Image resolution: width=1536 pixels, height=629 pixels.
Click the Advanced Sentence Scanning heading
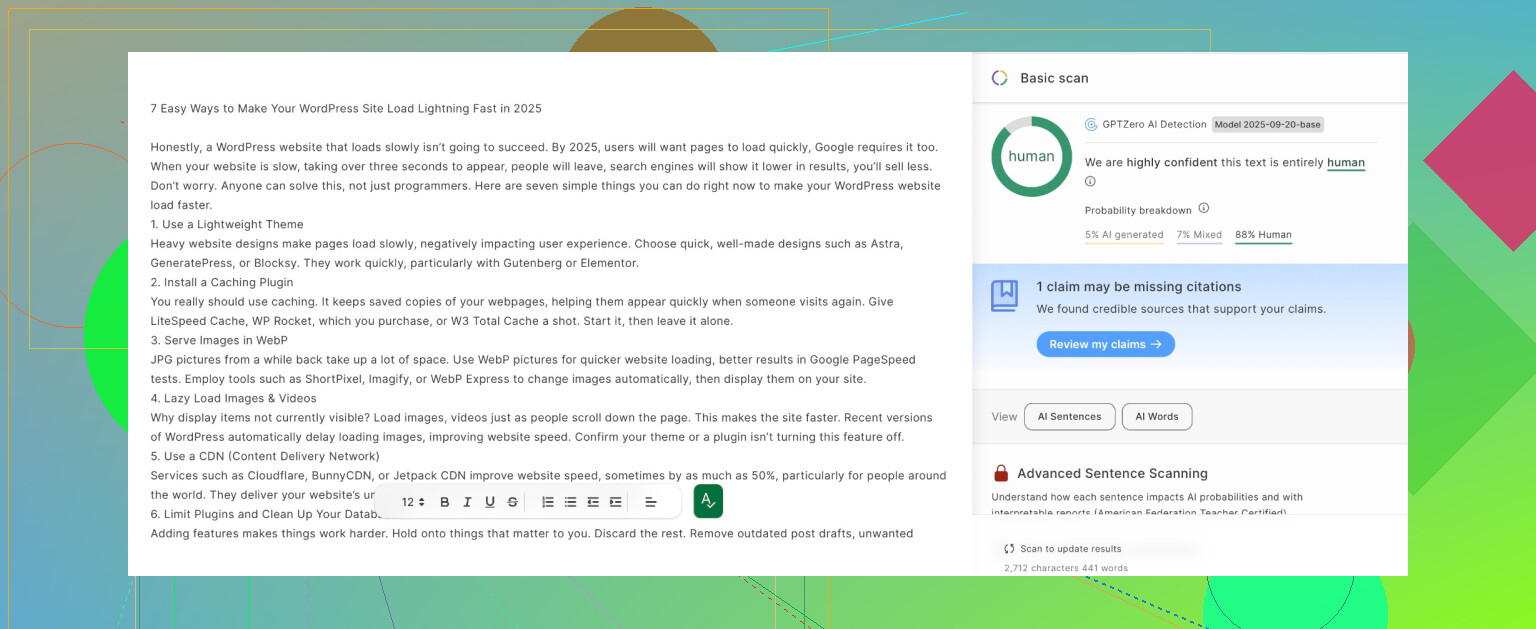coord(1112,473)
